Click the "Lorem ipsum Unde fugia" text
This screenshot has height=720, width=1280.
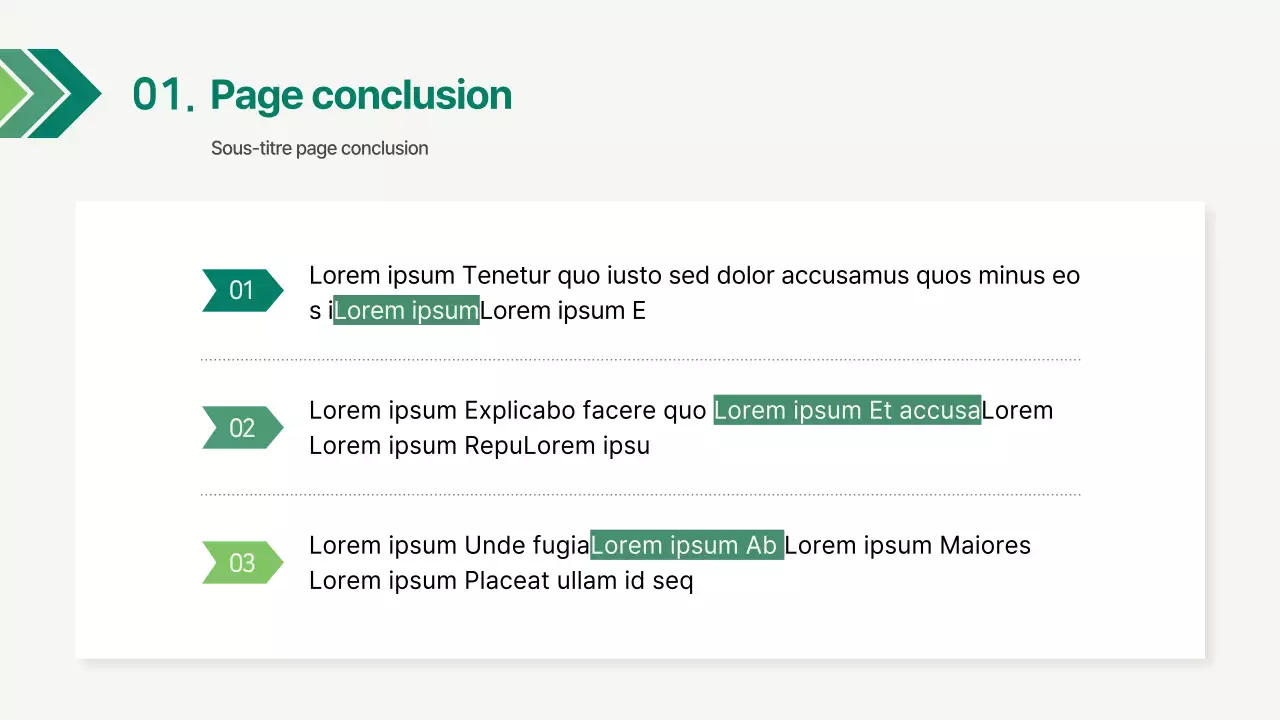pyautogui.click(x=449, y=545)
